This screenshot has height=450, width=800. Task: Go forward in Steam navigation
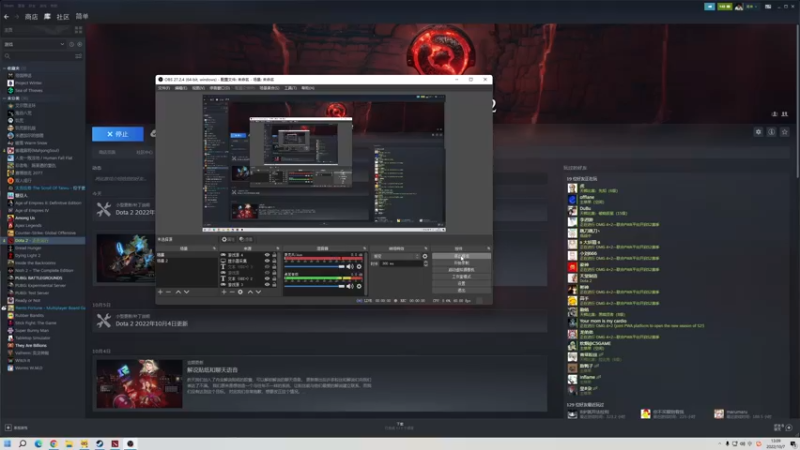(x=16, y=17)
